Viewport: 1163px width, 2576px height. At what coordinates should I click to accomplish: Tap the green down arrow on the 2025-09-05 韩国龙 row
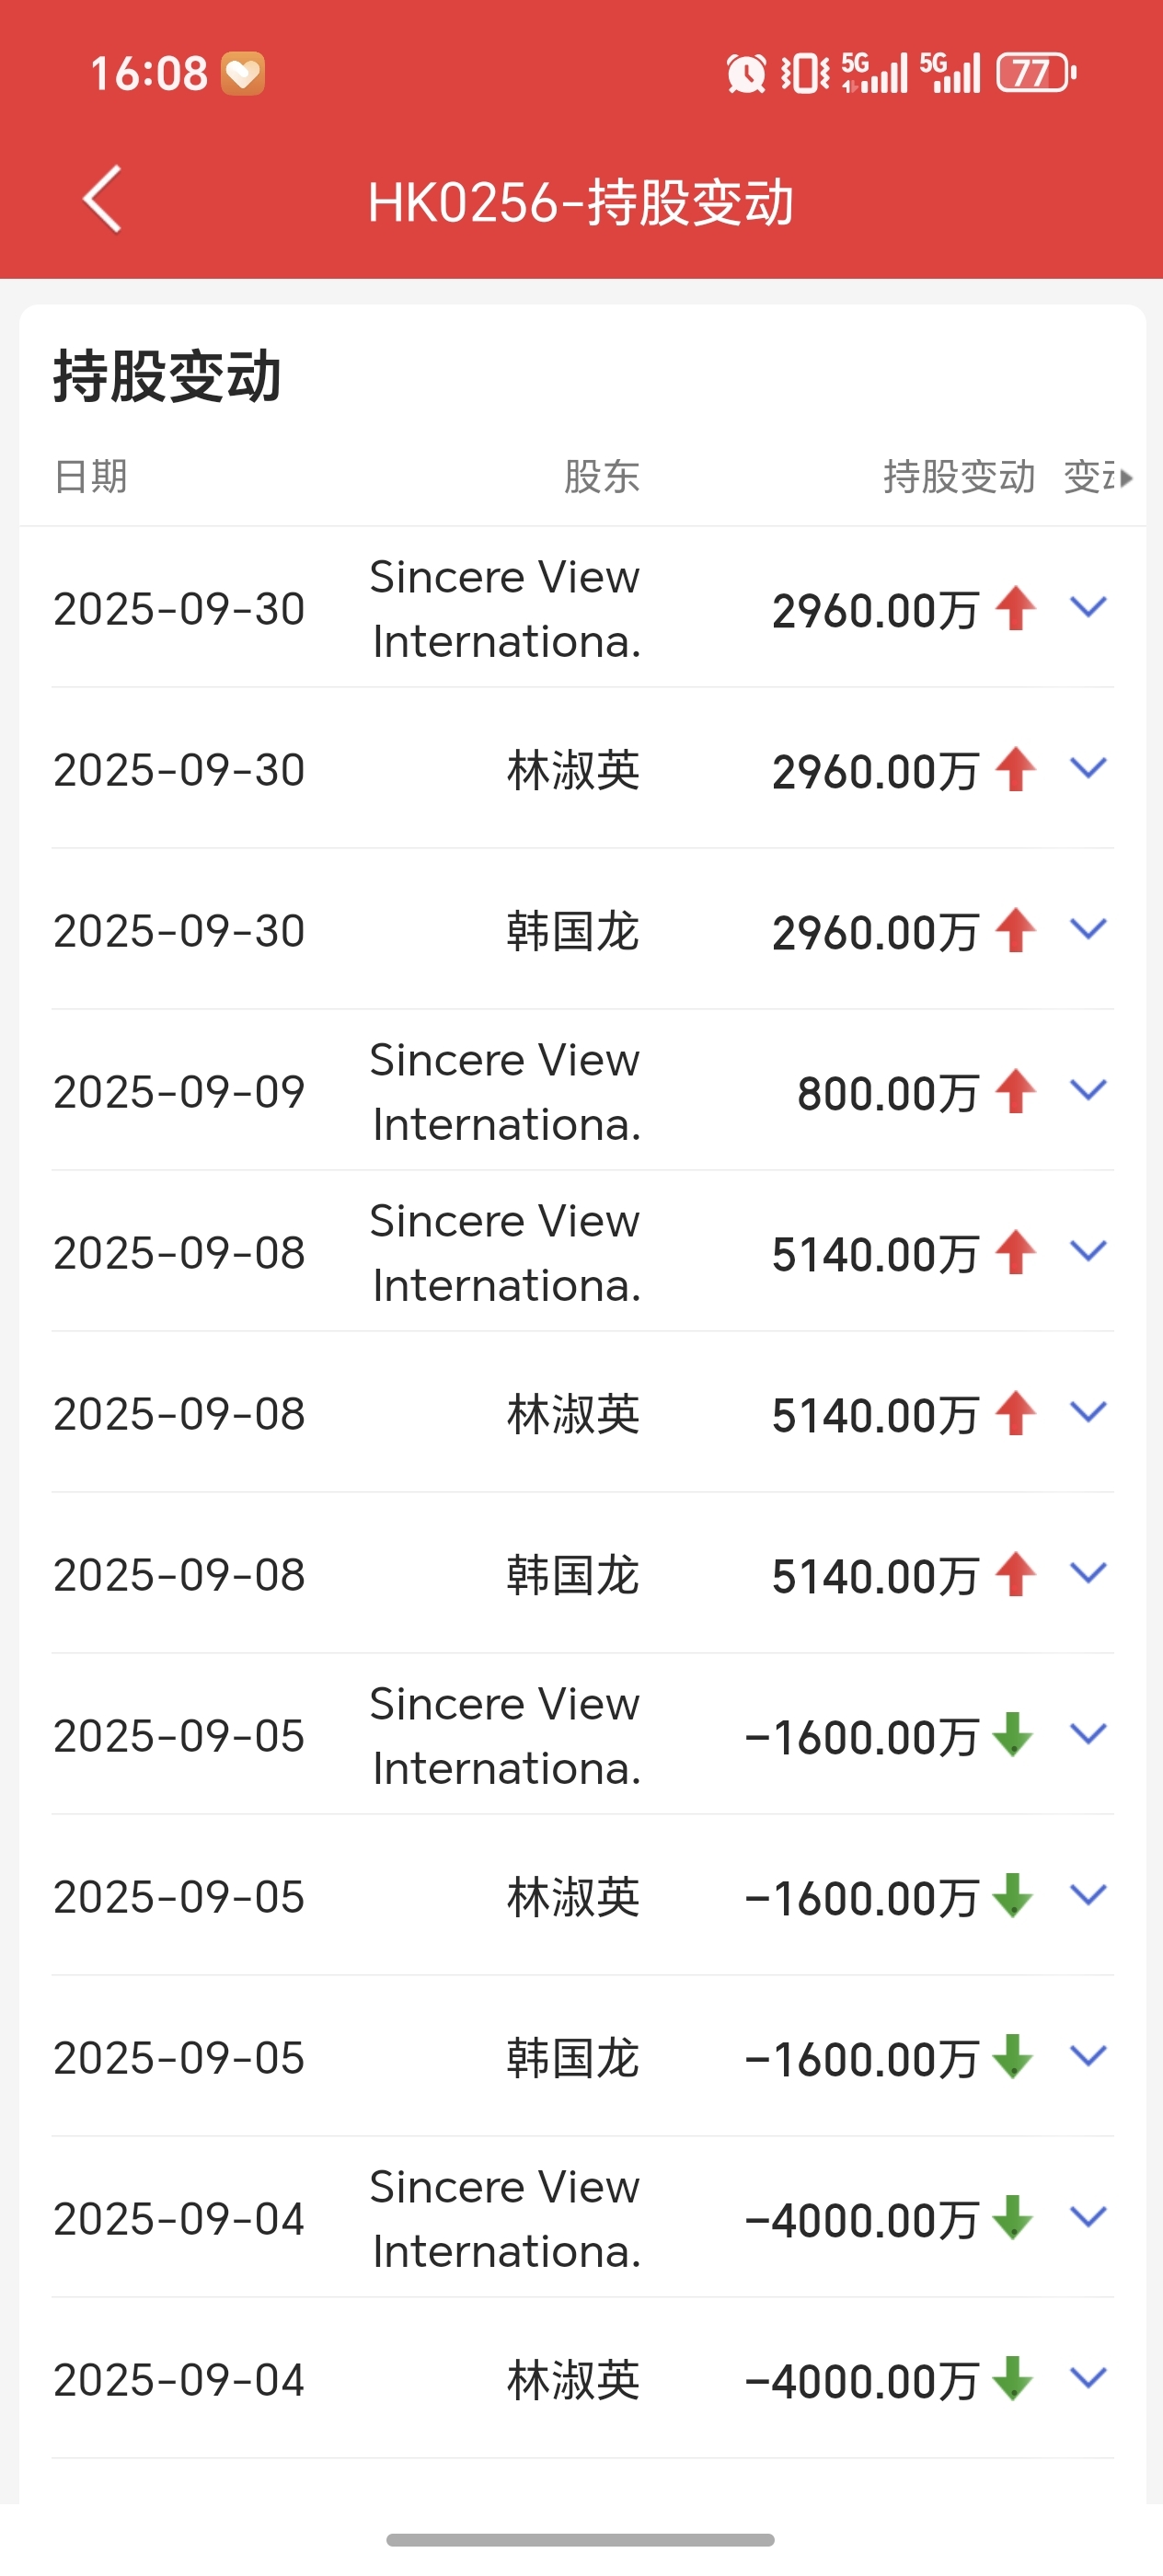pos(1013,2057)
